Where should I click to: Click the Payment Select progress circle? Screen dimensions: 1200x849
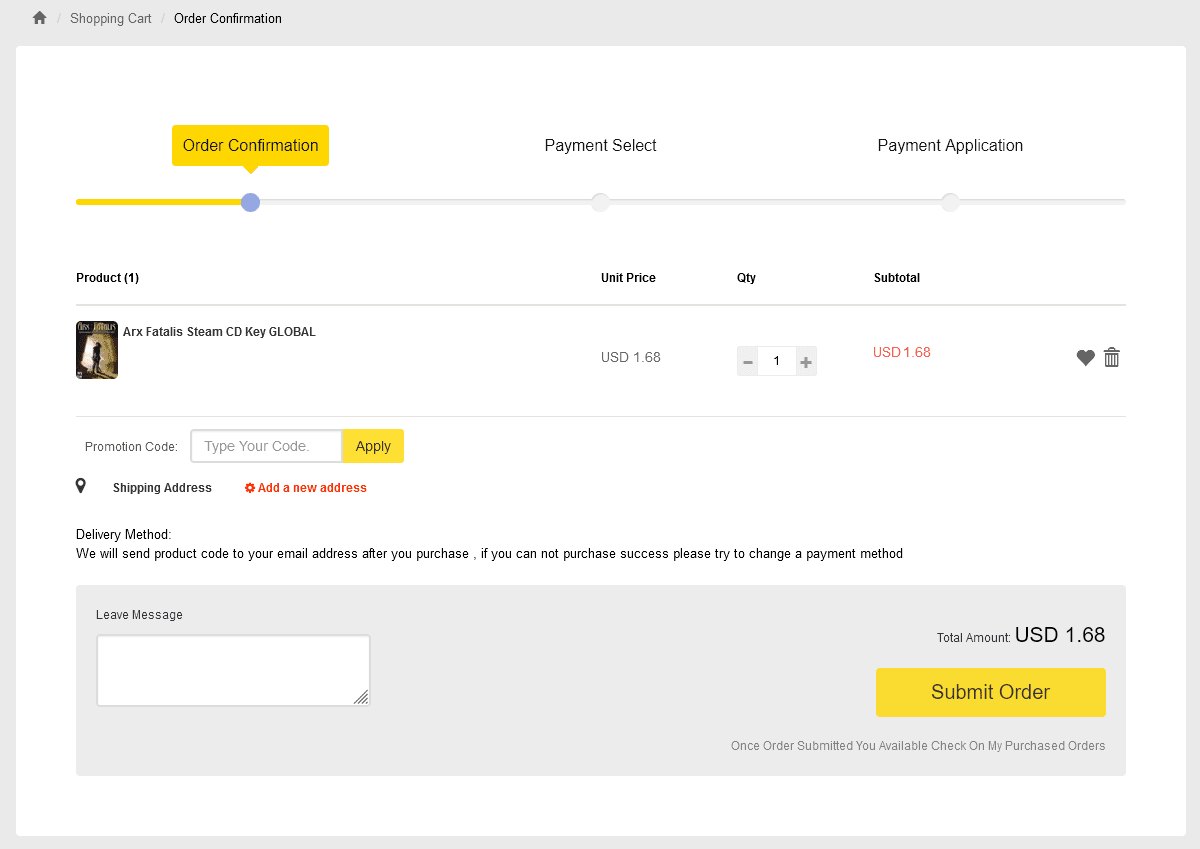600,202
